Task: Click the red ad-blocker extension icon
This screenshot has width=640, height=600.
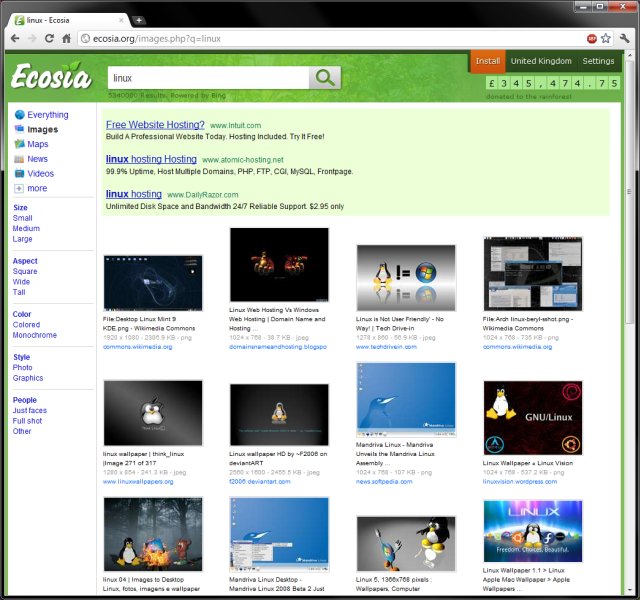Action: coord(591,38)
